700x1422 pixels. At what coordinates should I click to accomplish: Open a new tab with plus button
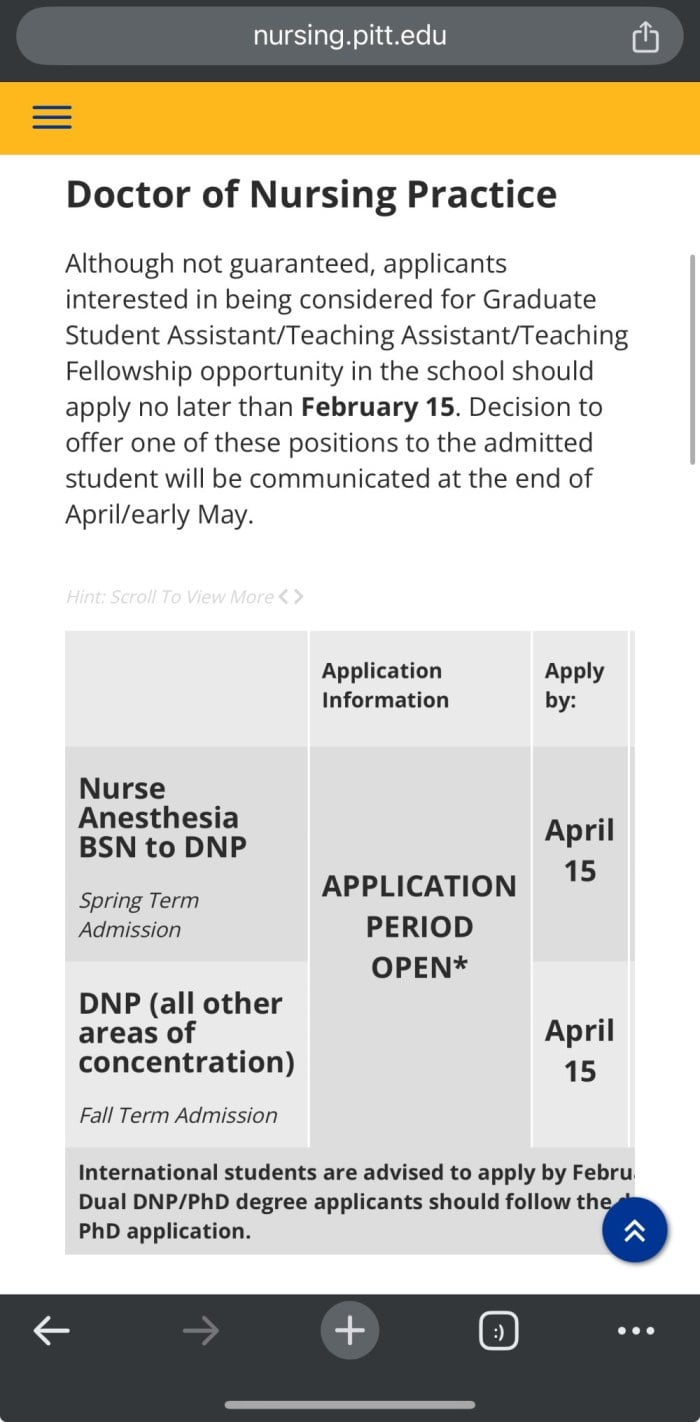click(350, 1330)
